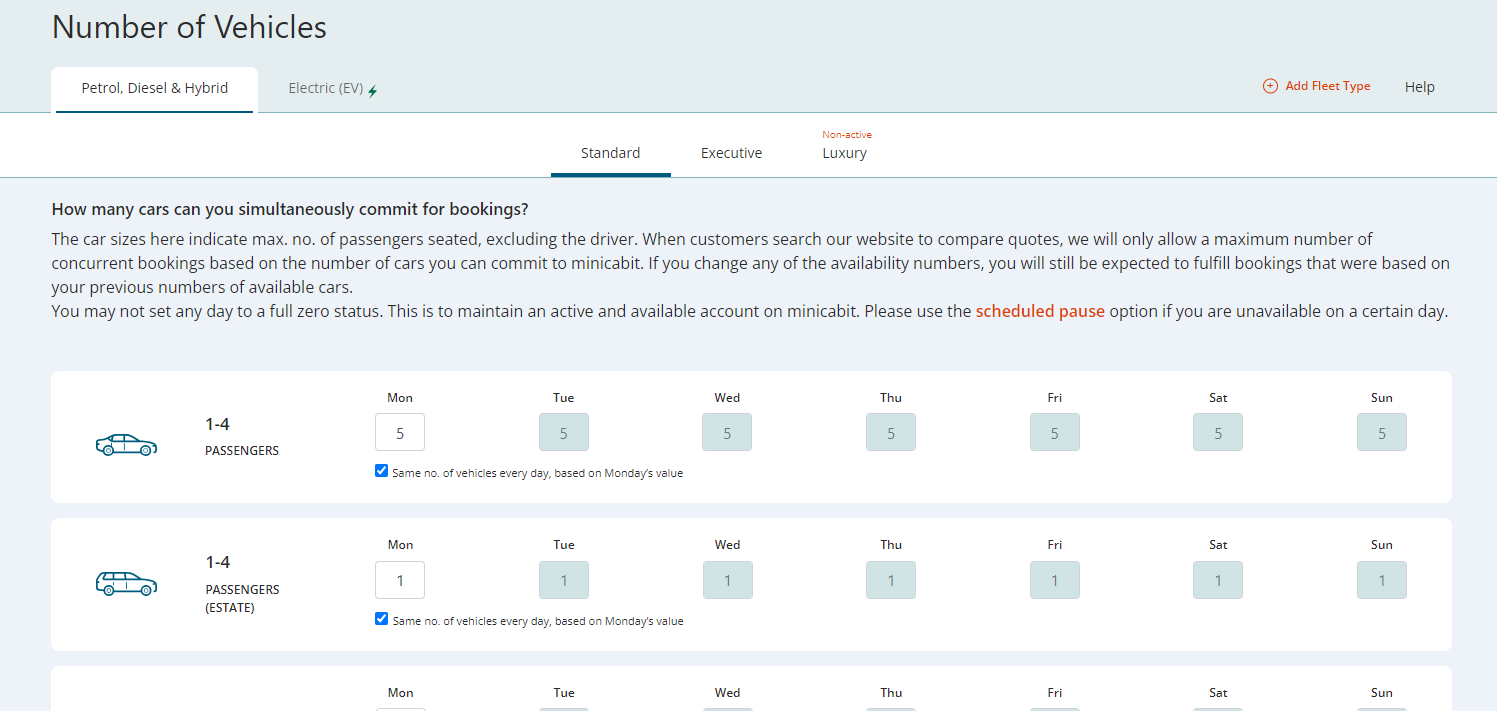
Task: Click Thursday vehicle count field for estate row
Action: tap(891, 580)
